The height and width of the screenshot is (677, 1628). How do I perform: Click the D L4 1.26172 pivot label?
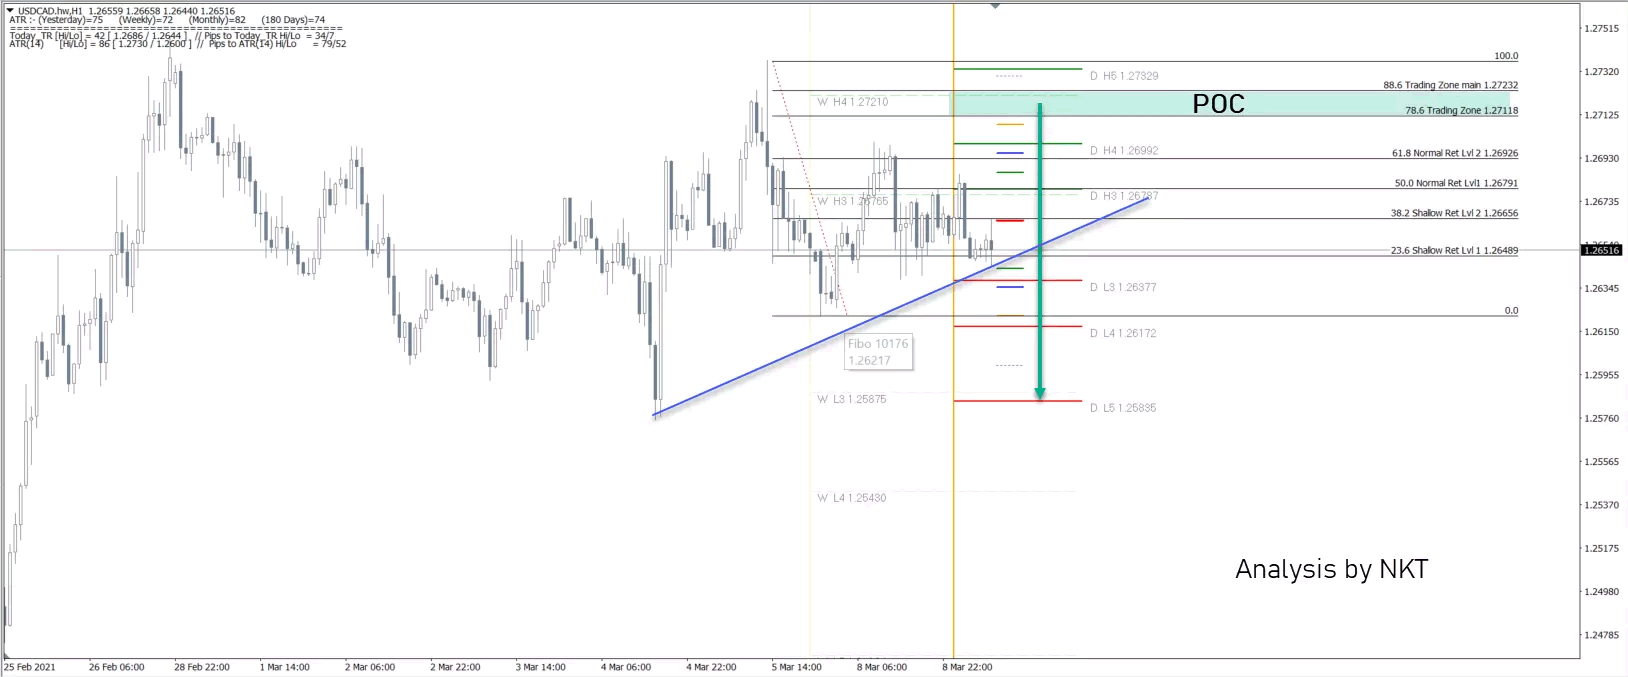1123,333
